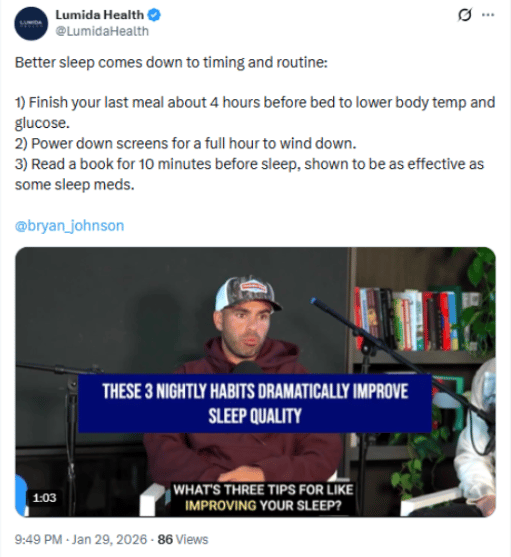Open the 86 Views count
The height and width of the screenshot is (557, 511).
point(183,539)
